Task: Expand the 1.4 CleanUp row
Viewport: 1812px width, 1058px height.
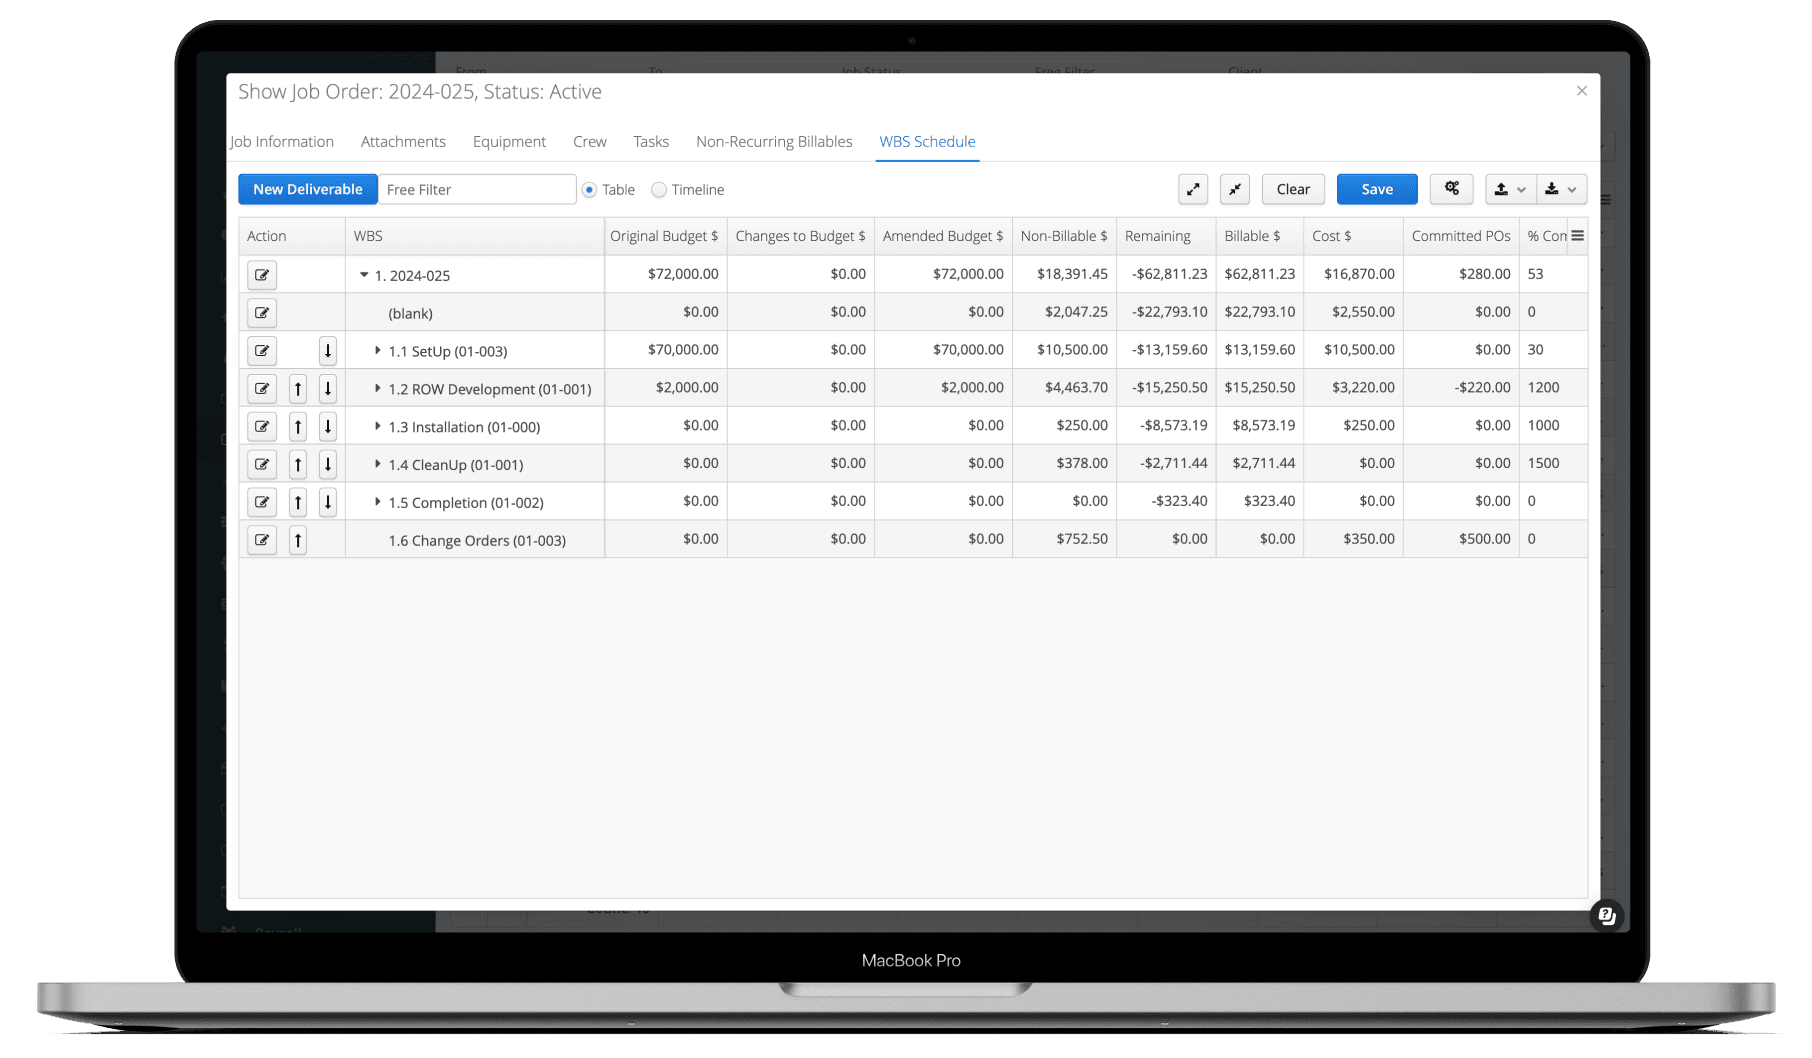Action: coord(377,464)
